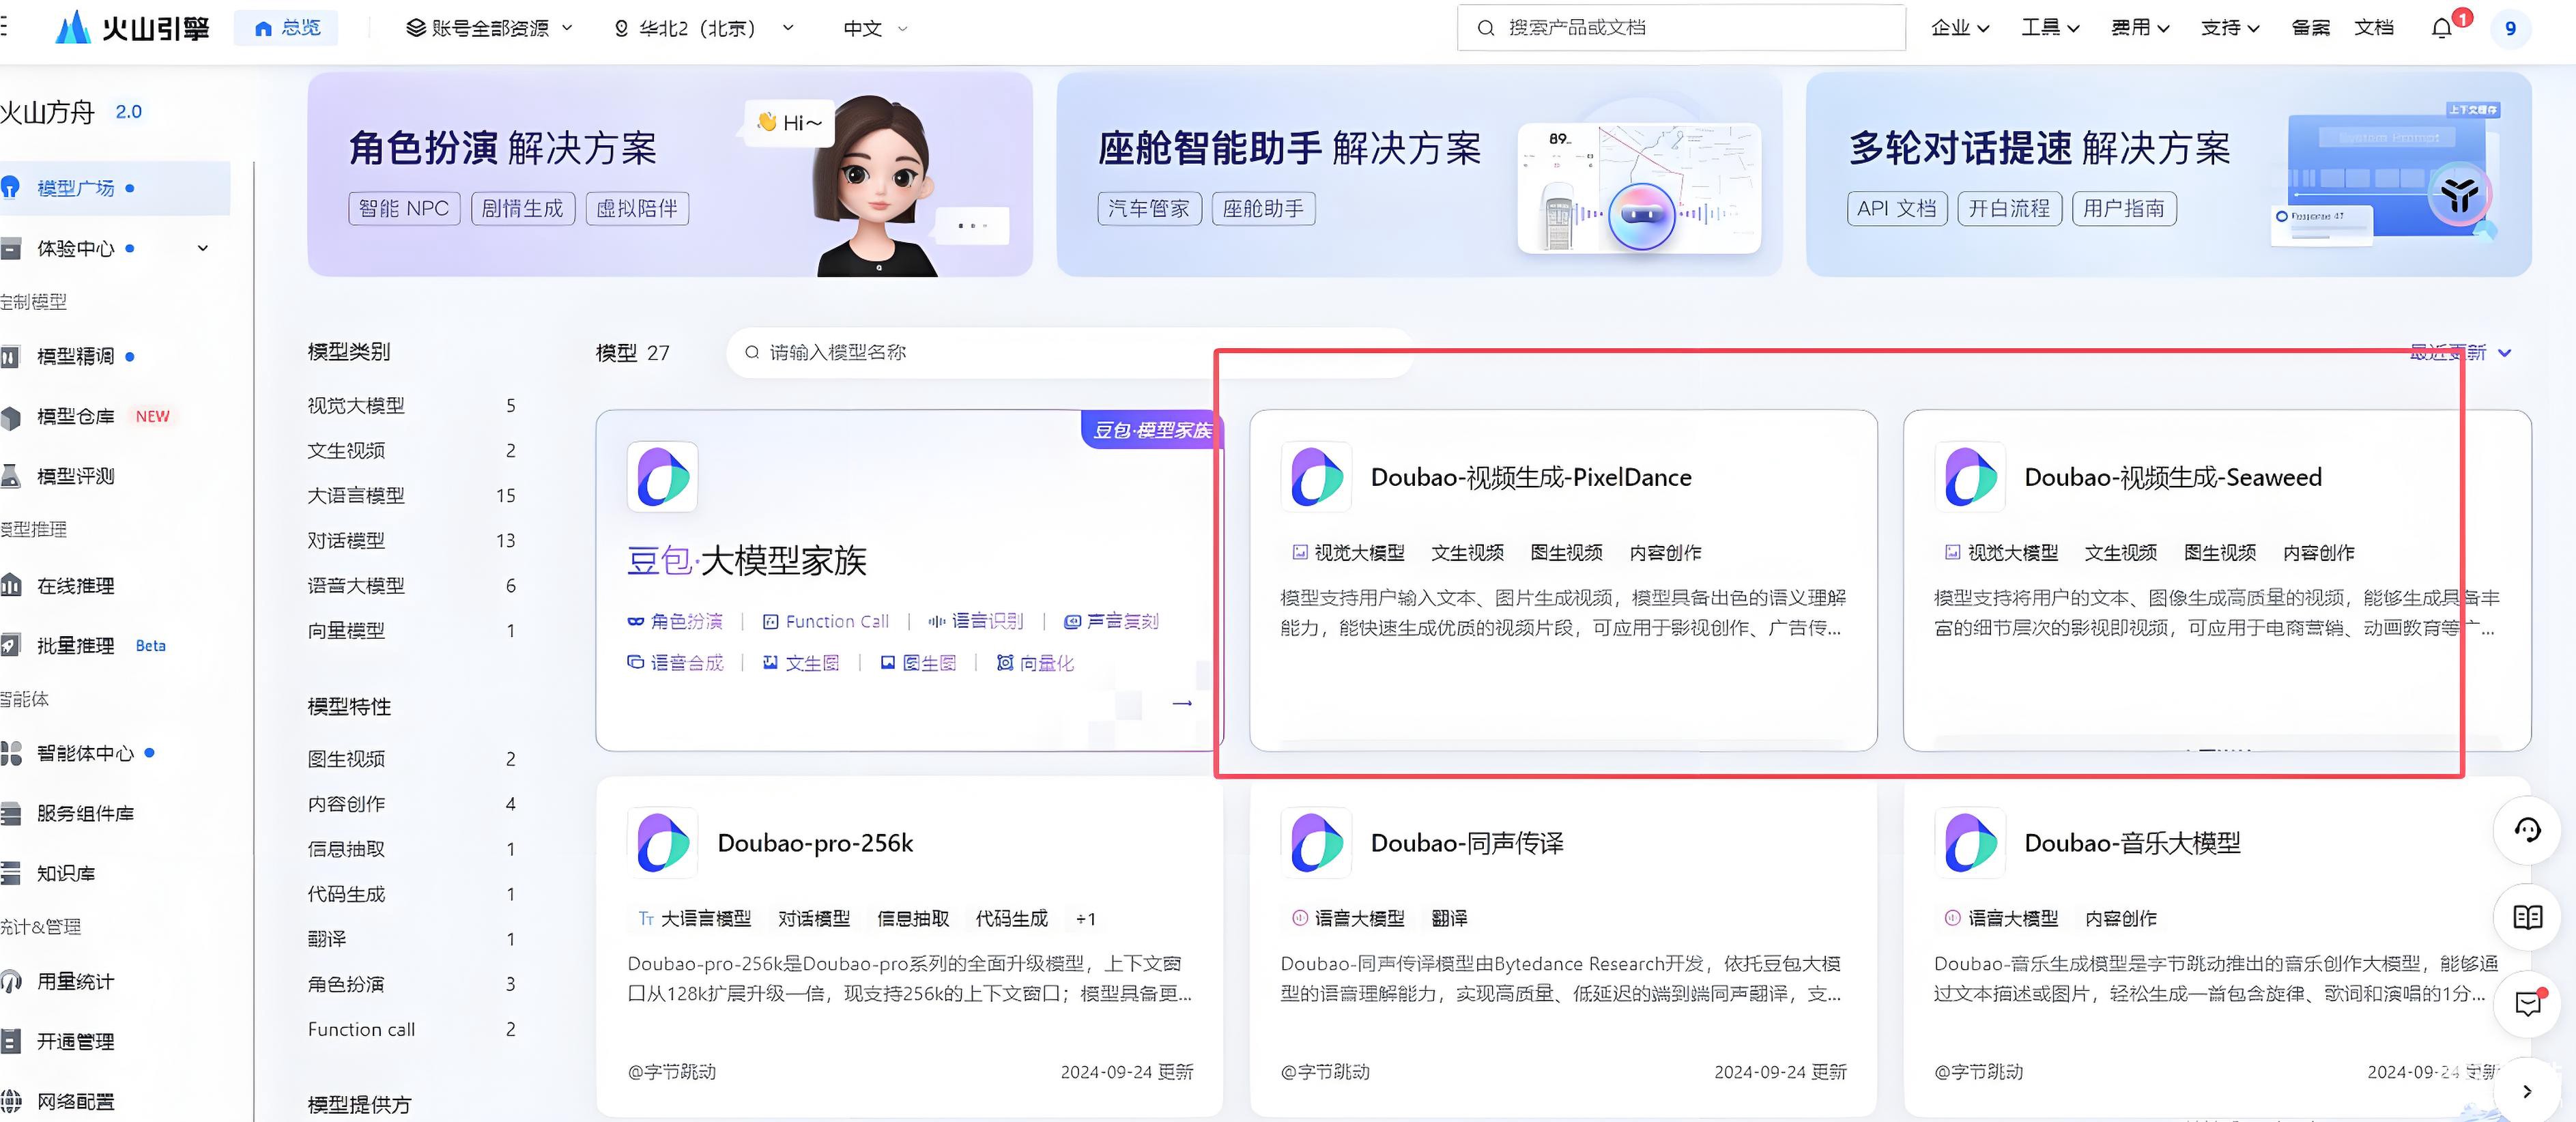Click the 网络配置 sidebar icon
Screen dimensions: 2576x1122
click(x=10, y=1101)
